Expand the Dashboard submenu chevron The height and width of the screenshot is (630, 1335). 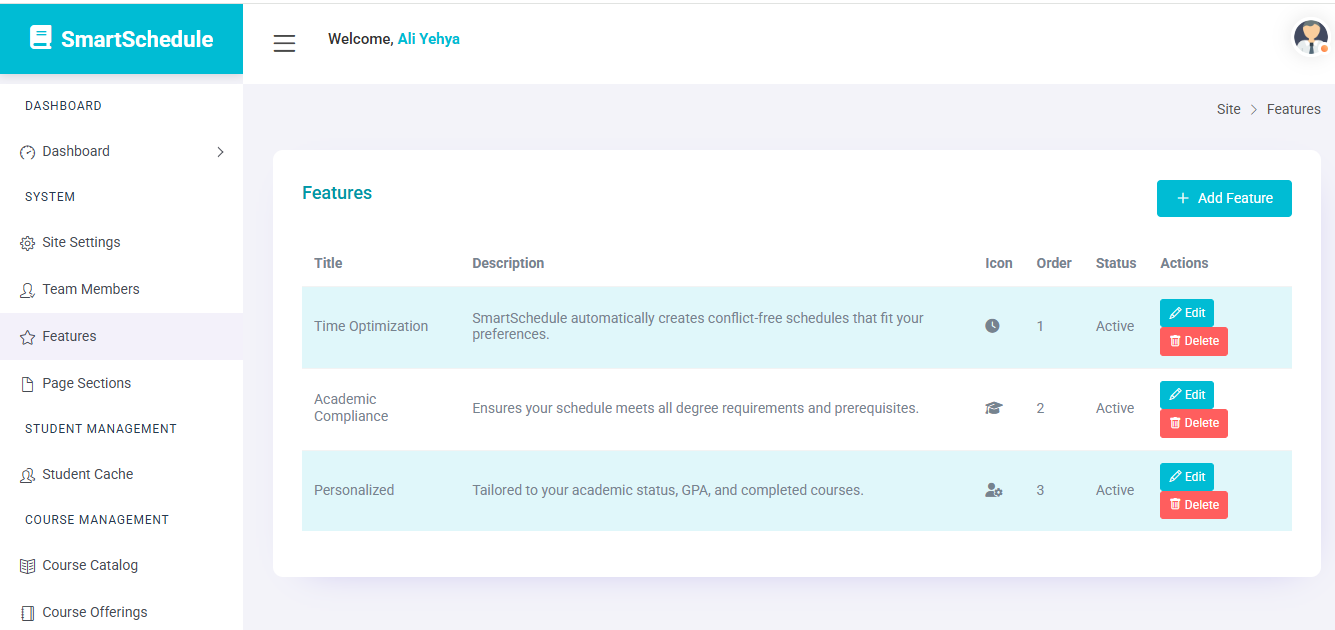pos(220,152)
